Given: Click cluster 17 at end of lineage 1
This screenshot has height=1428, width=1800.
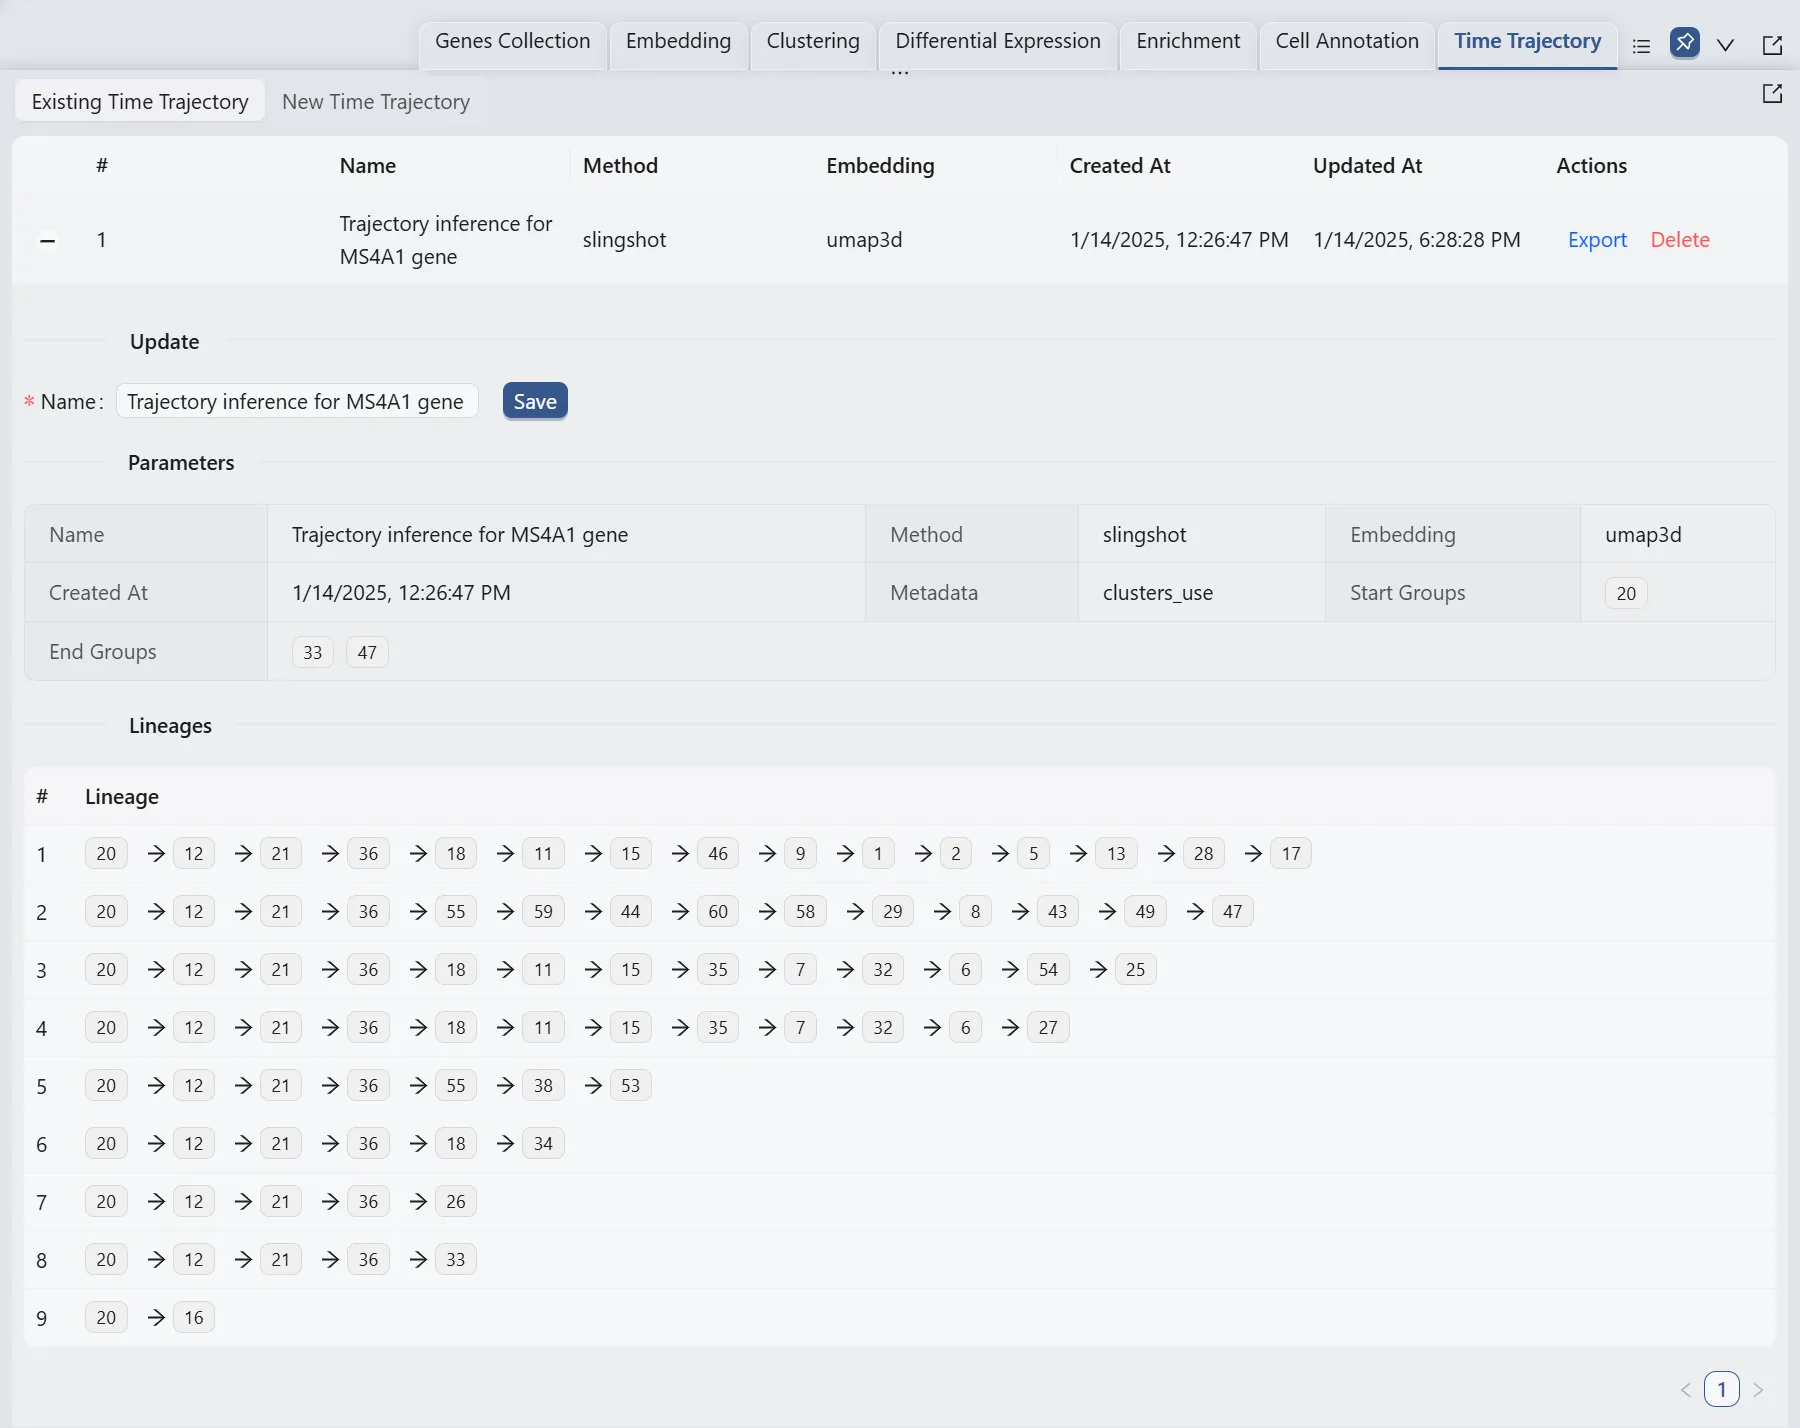Looking at the screenshot, I should 1290,854.
